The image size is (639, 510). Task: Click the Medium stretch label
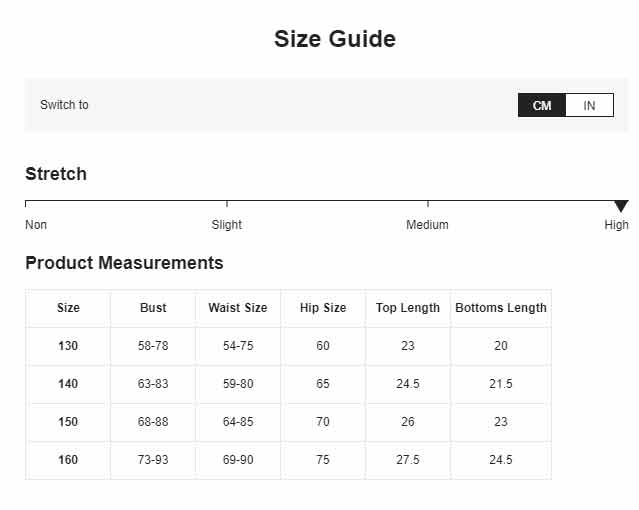click(427, 225)
